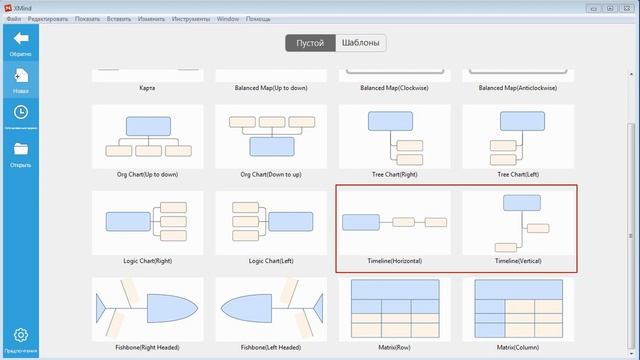640x360 pixels.
Task: Select the Timeline(Vertical) thumbnail
Action: 518,223
